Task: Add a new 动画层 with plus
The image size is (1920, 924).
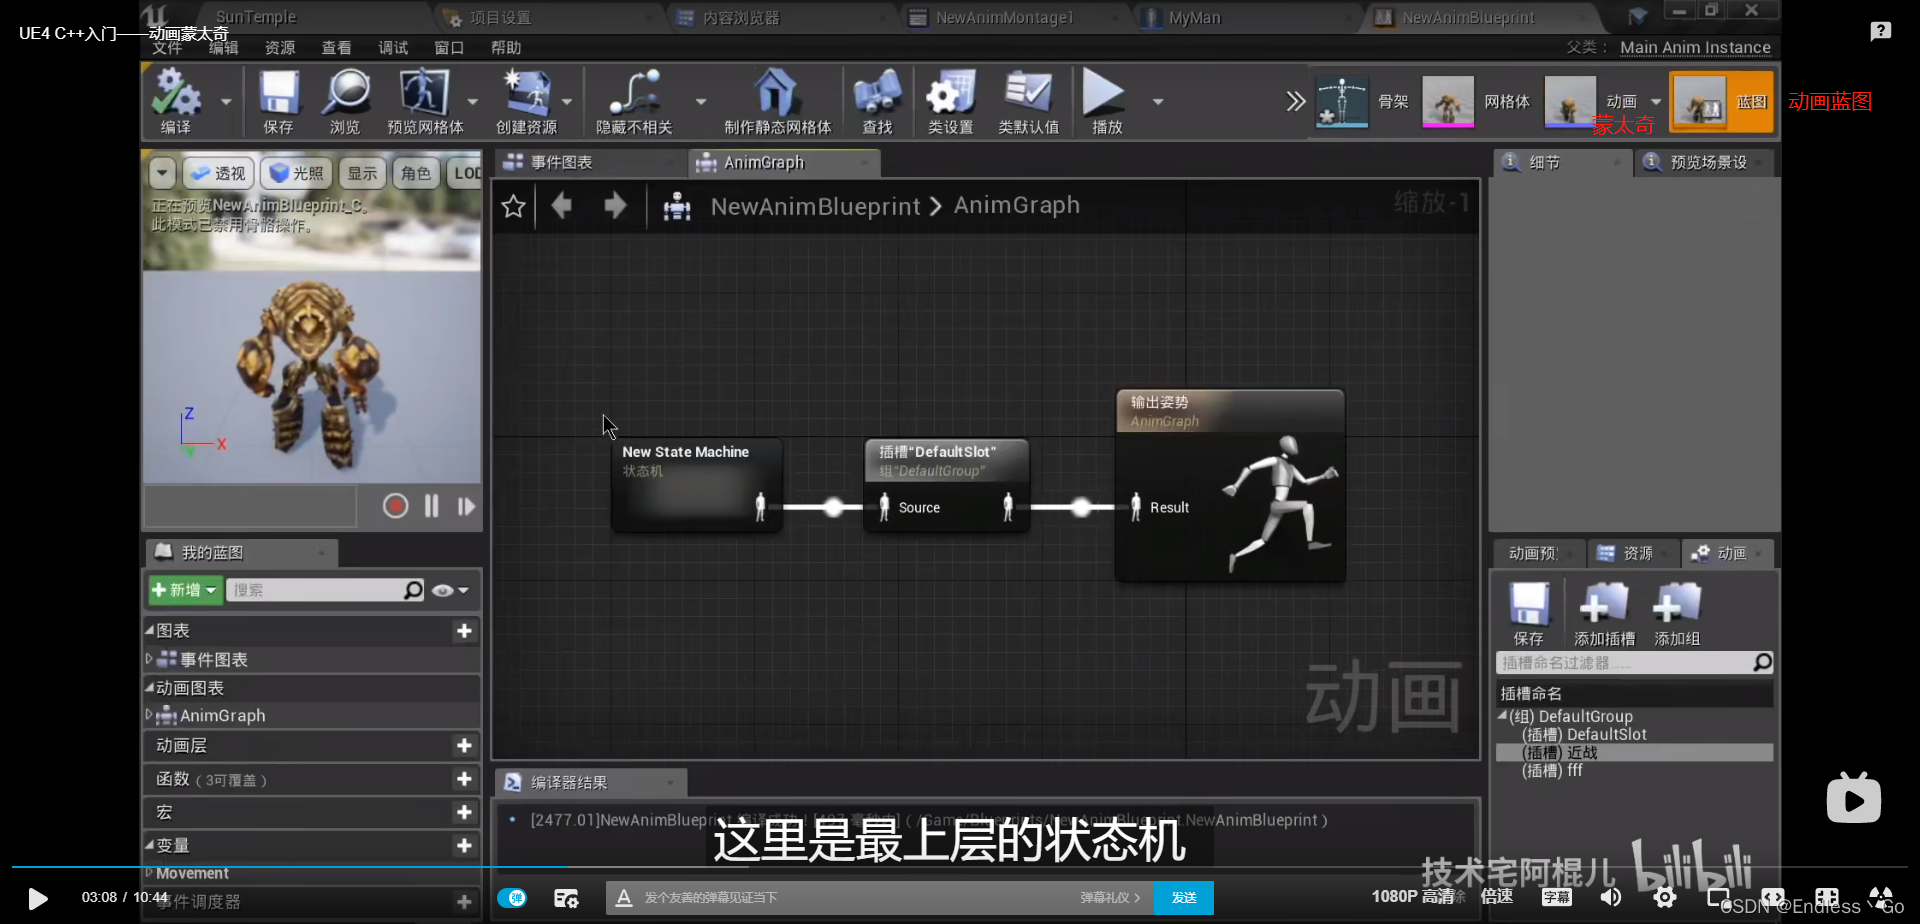Action: 464,746
